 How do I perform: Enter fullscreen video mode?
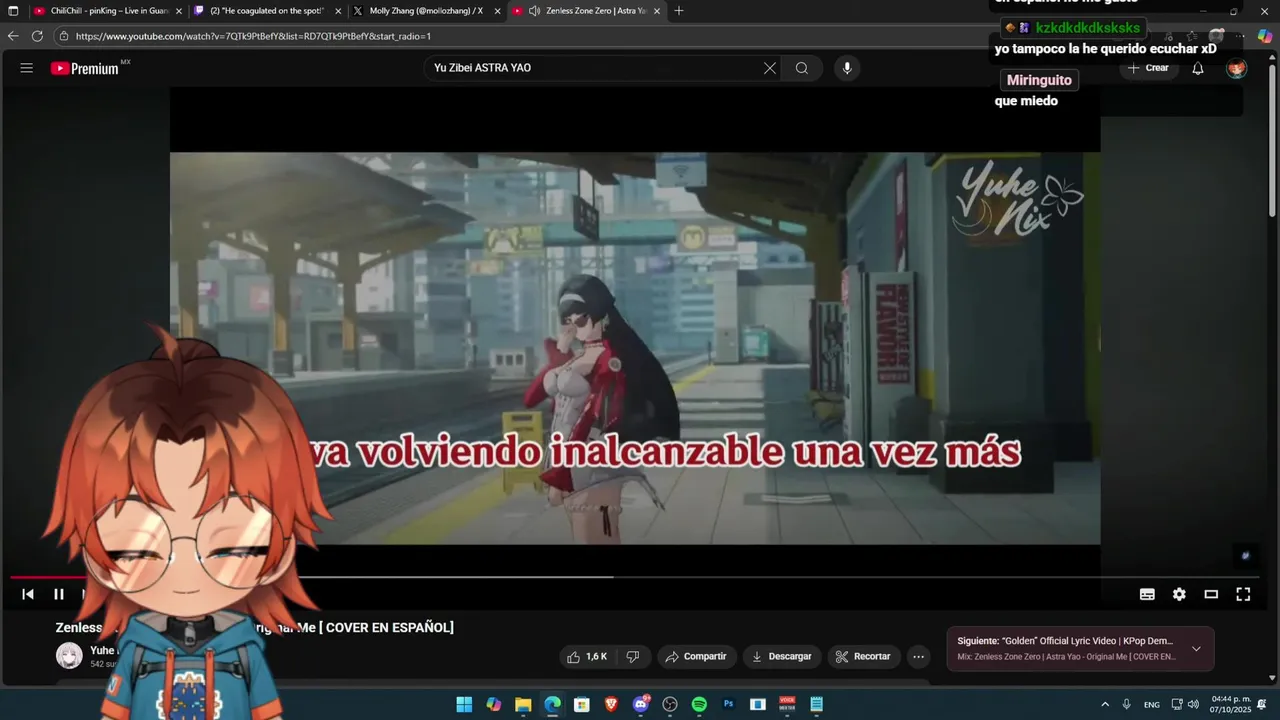click(1243, 594)
